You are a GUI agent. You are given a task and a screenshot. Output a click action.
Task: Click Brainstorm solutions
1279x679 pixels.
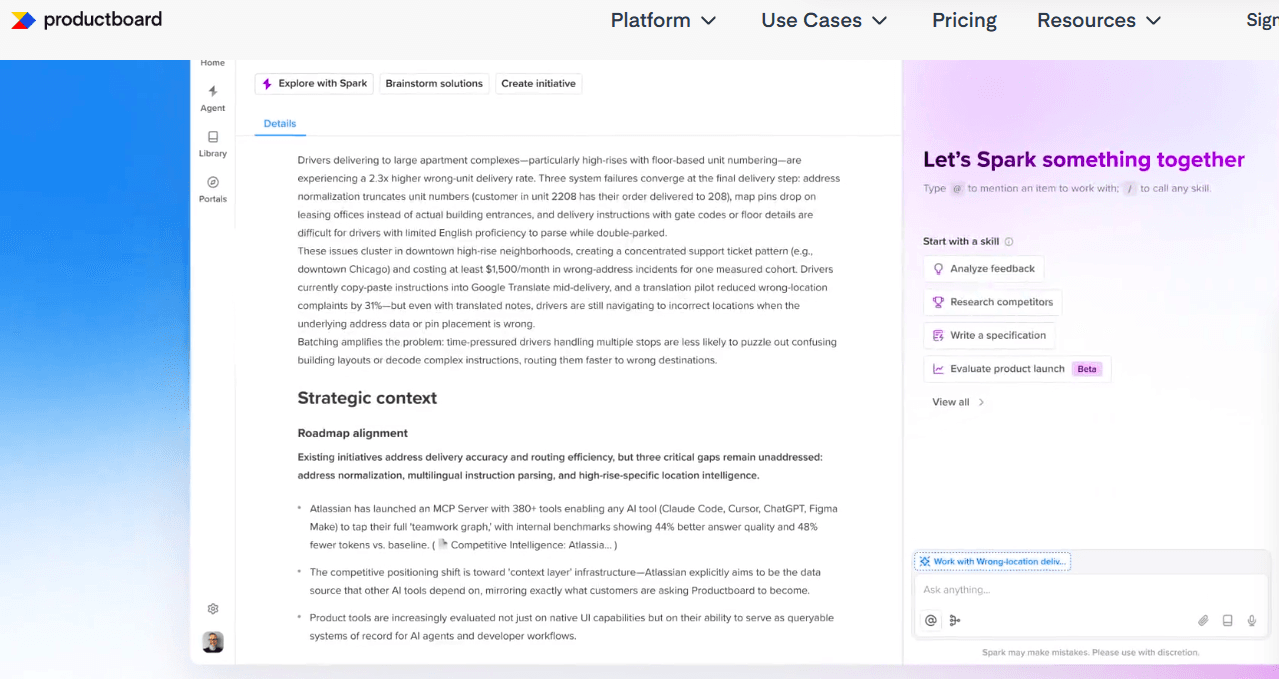click(x=434, y=84)
